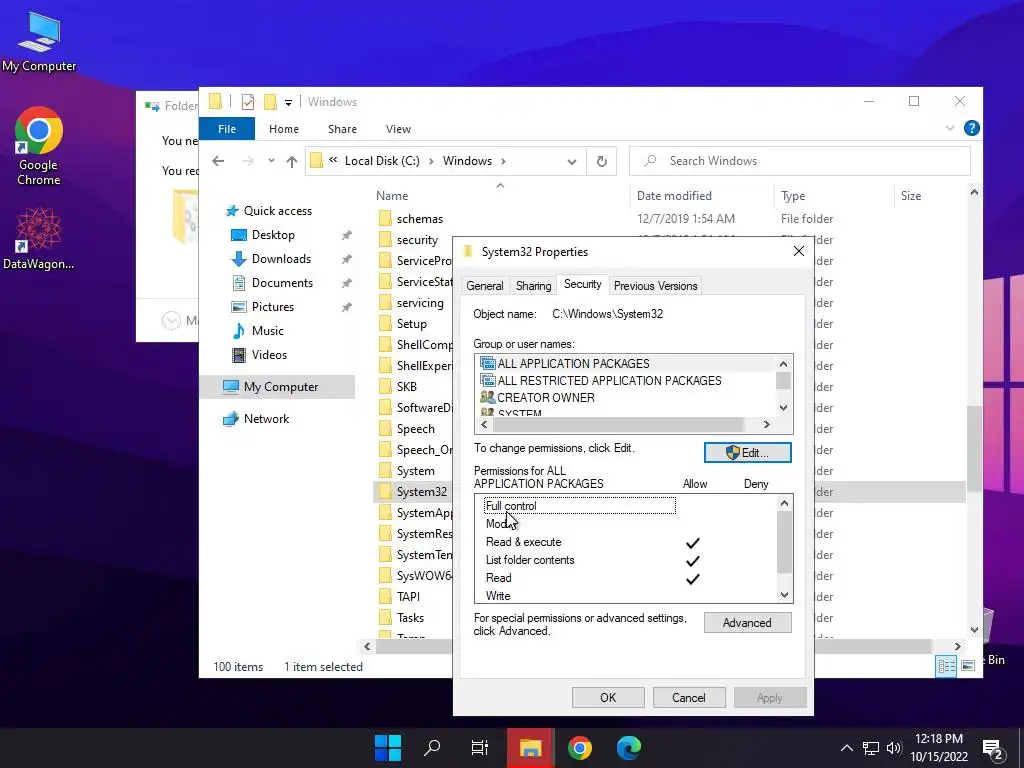Open Videos in navigation pane
The image size is (1024, 768).
click(269, 355)
